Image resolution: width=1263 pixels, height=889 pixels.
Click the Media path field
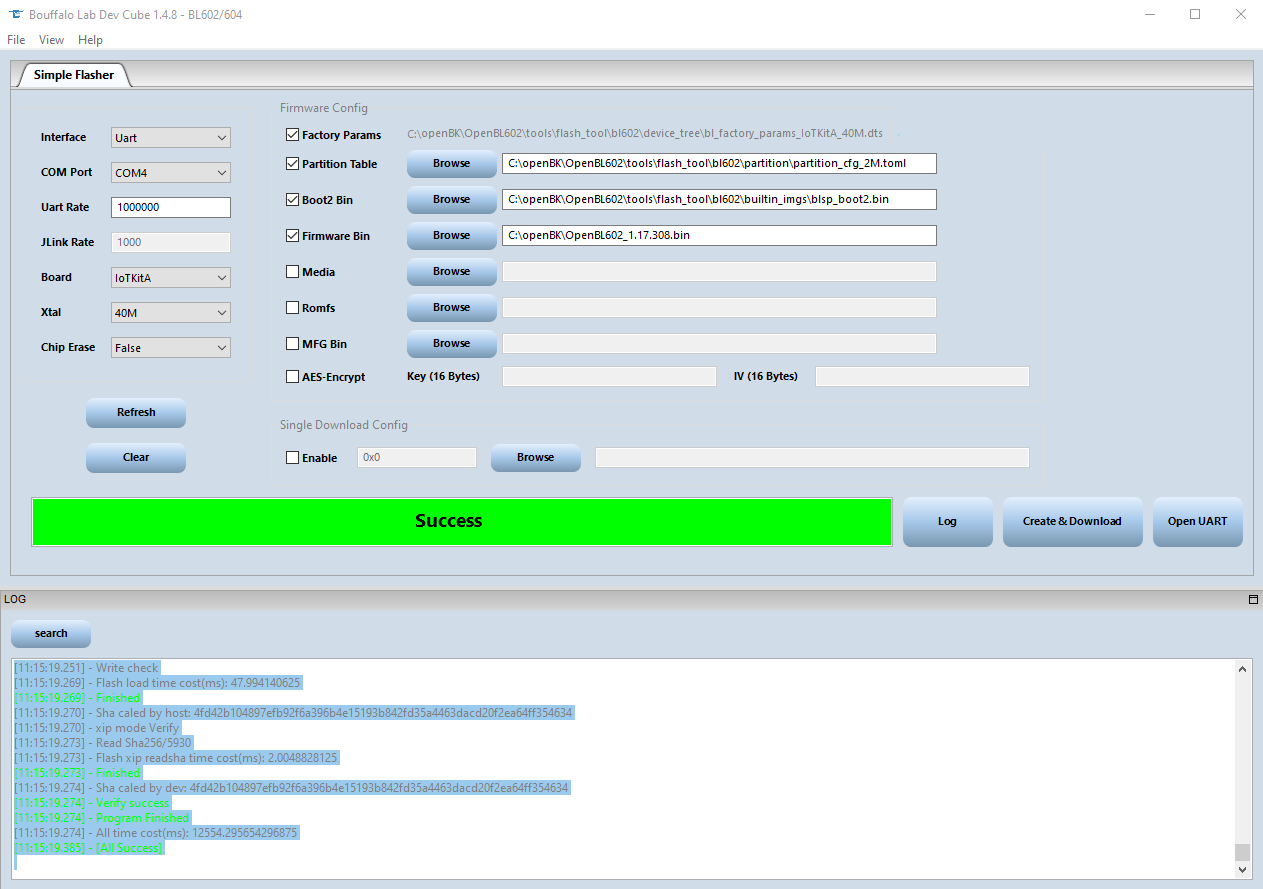pos(719,271)
